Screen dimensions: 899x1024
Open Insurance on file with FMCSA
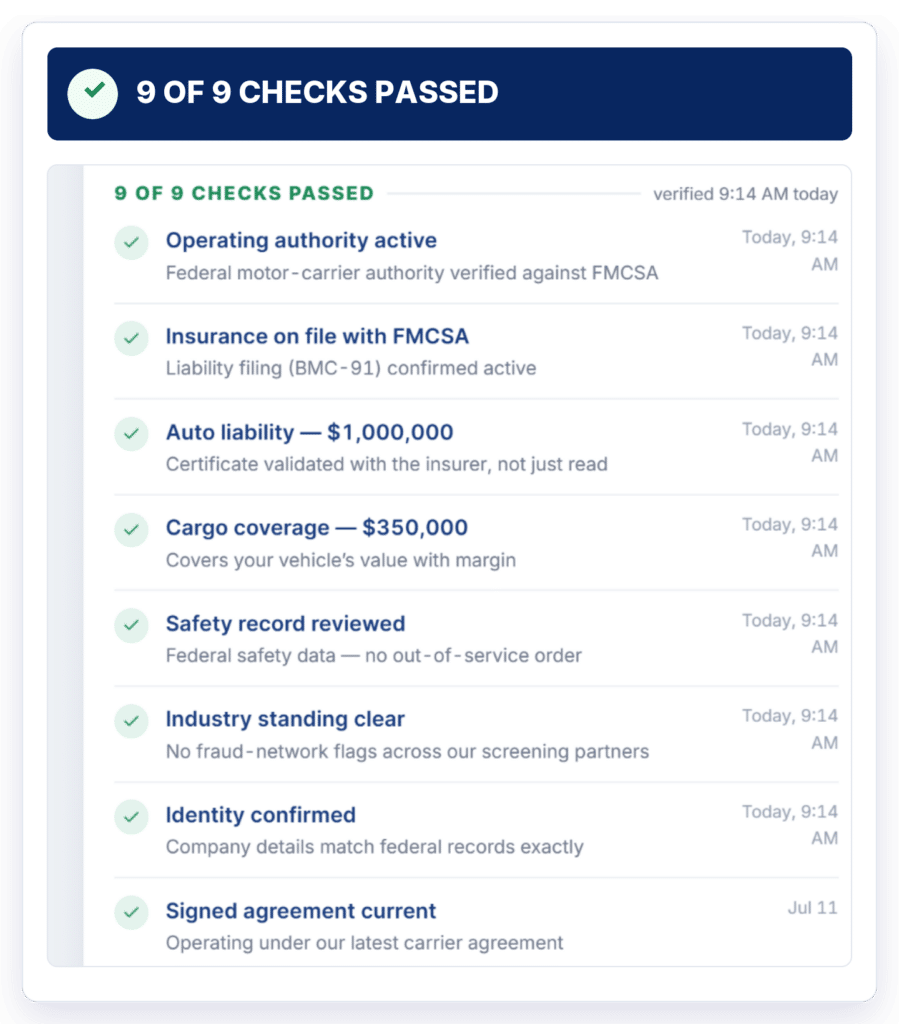point(317,336)
